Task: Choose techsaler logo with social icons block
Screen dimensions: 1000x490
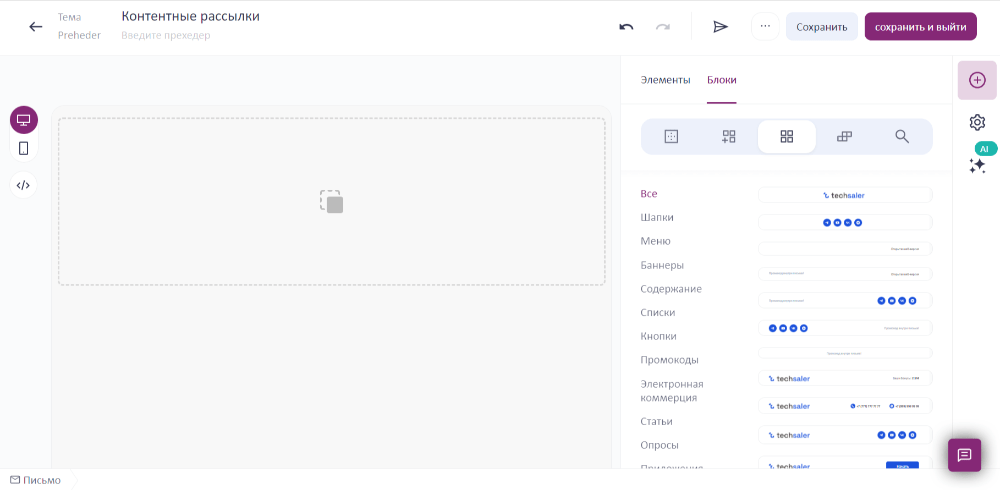Action: pos(845,435)
